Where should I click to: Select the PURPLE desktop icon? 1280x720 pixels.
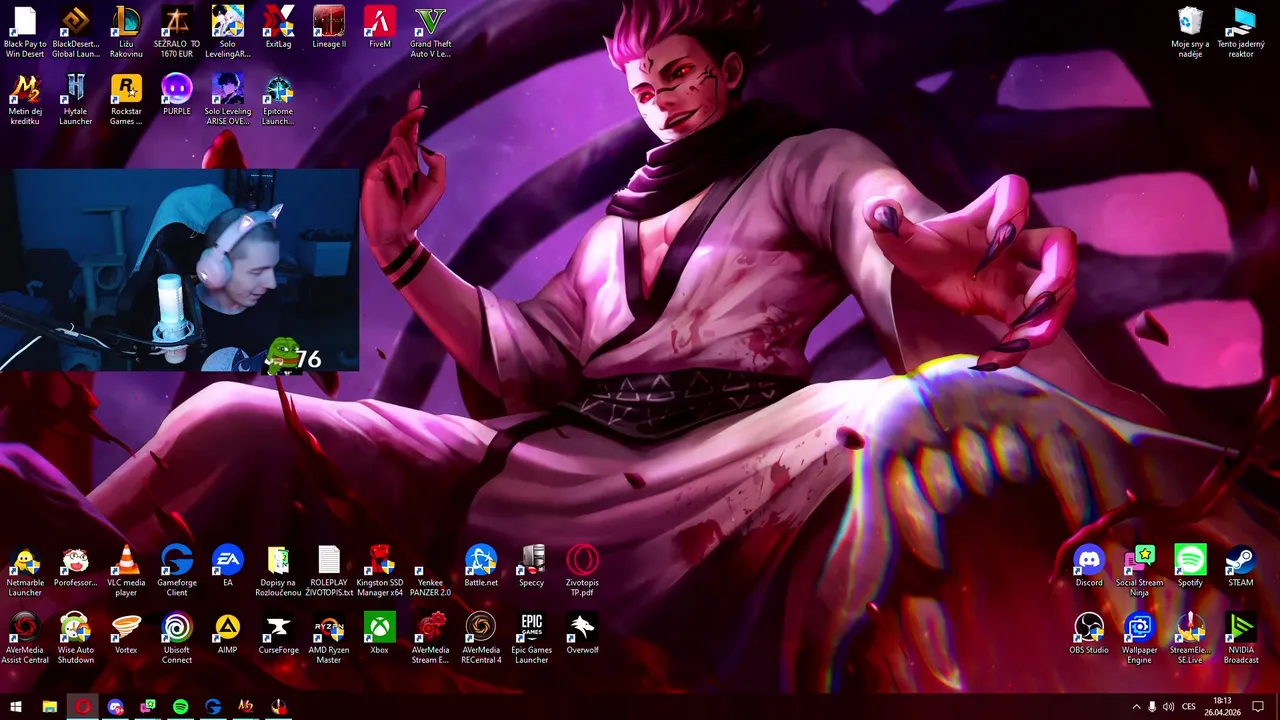177,95
